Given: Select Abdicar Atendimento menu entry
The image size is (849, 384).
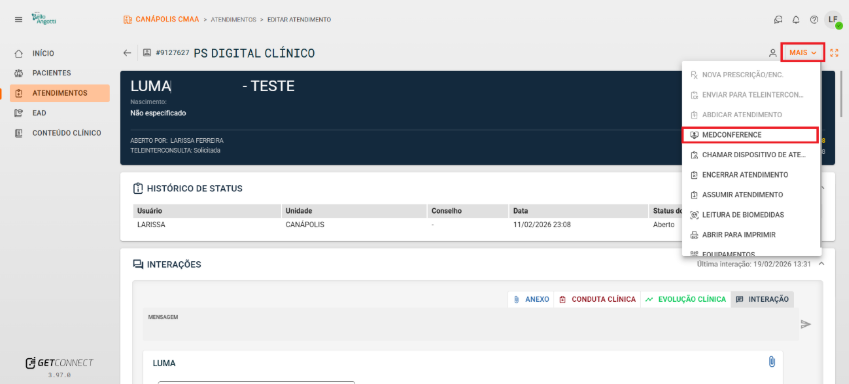Looking at the screenshot, I should point(751,115).
